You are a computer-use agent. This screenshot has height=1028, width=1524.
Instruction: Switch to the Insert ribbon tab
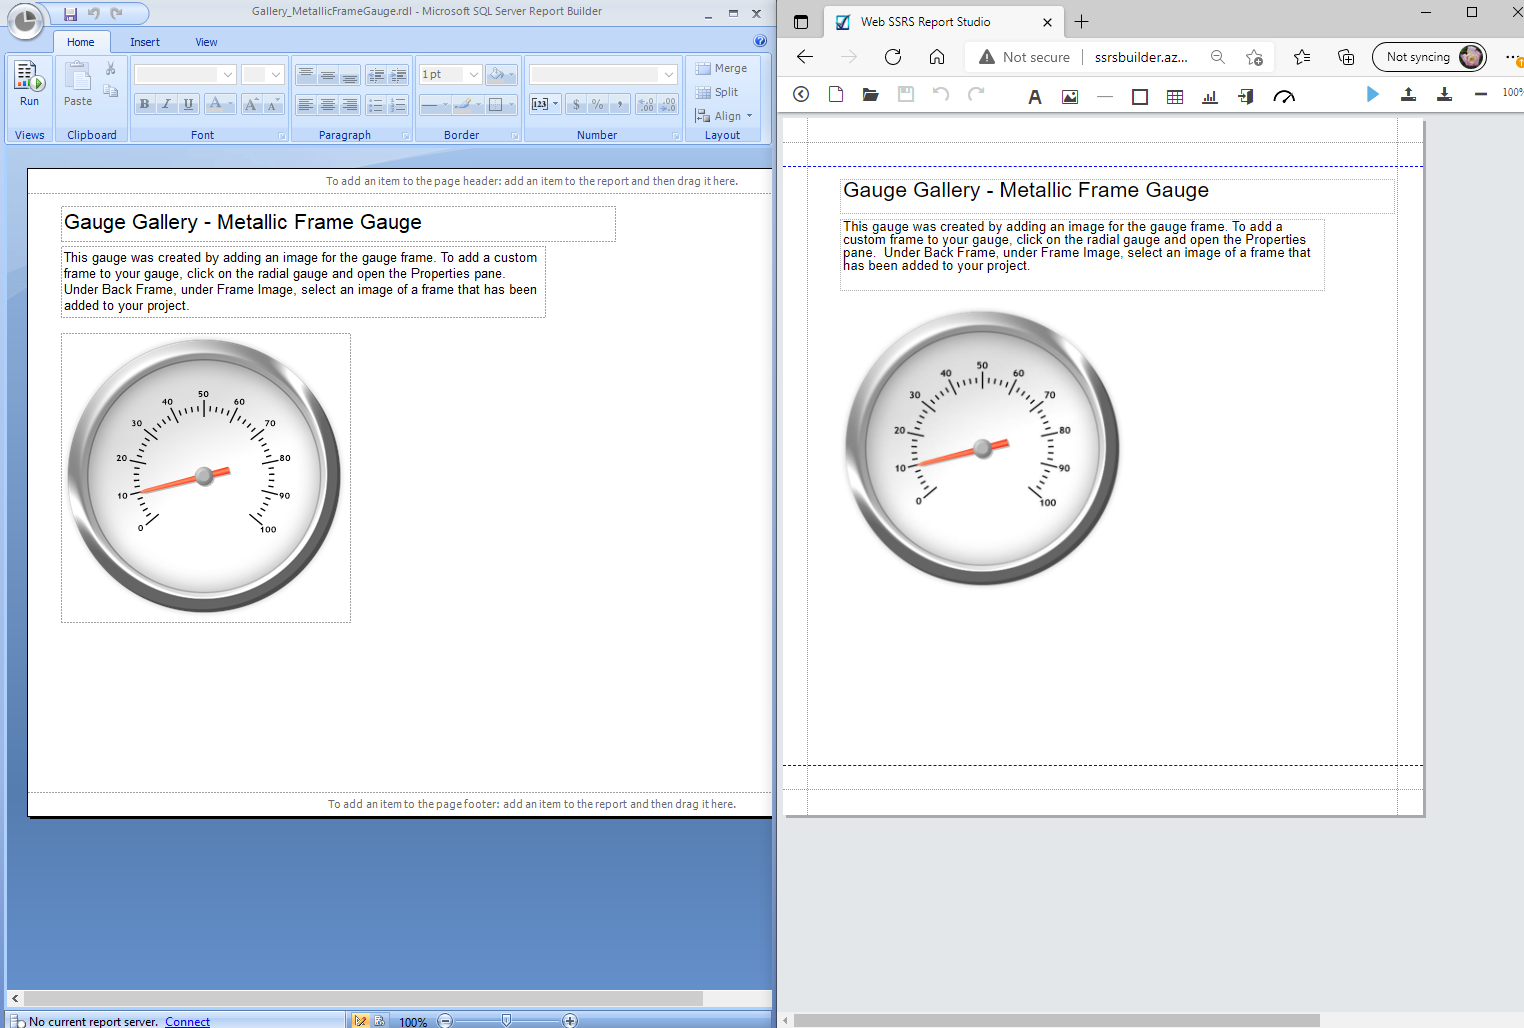point(144,42)
